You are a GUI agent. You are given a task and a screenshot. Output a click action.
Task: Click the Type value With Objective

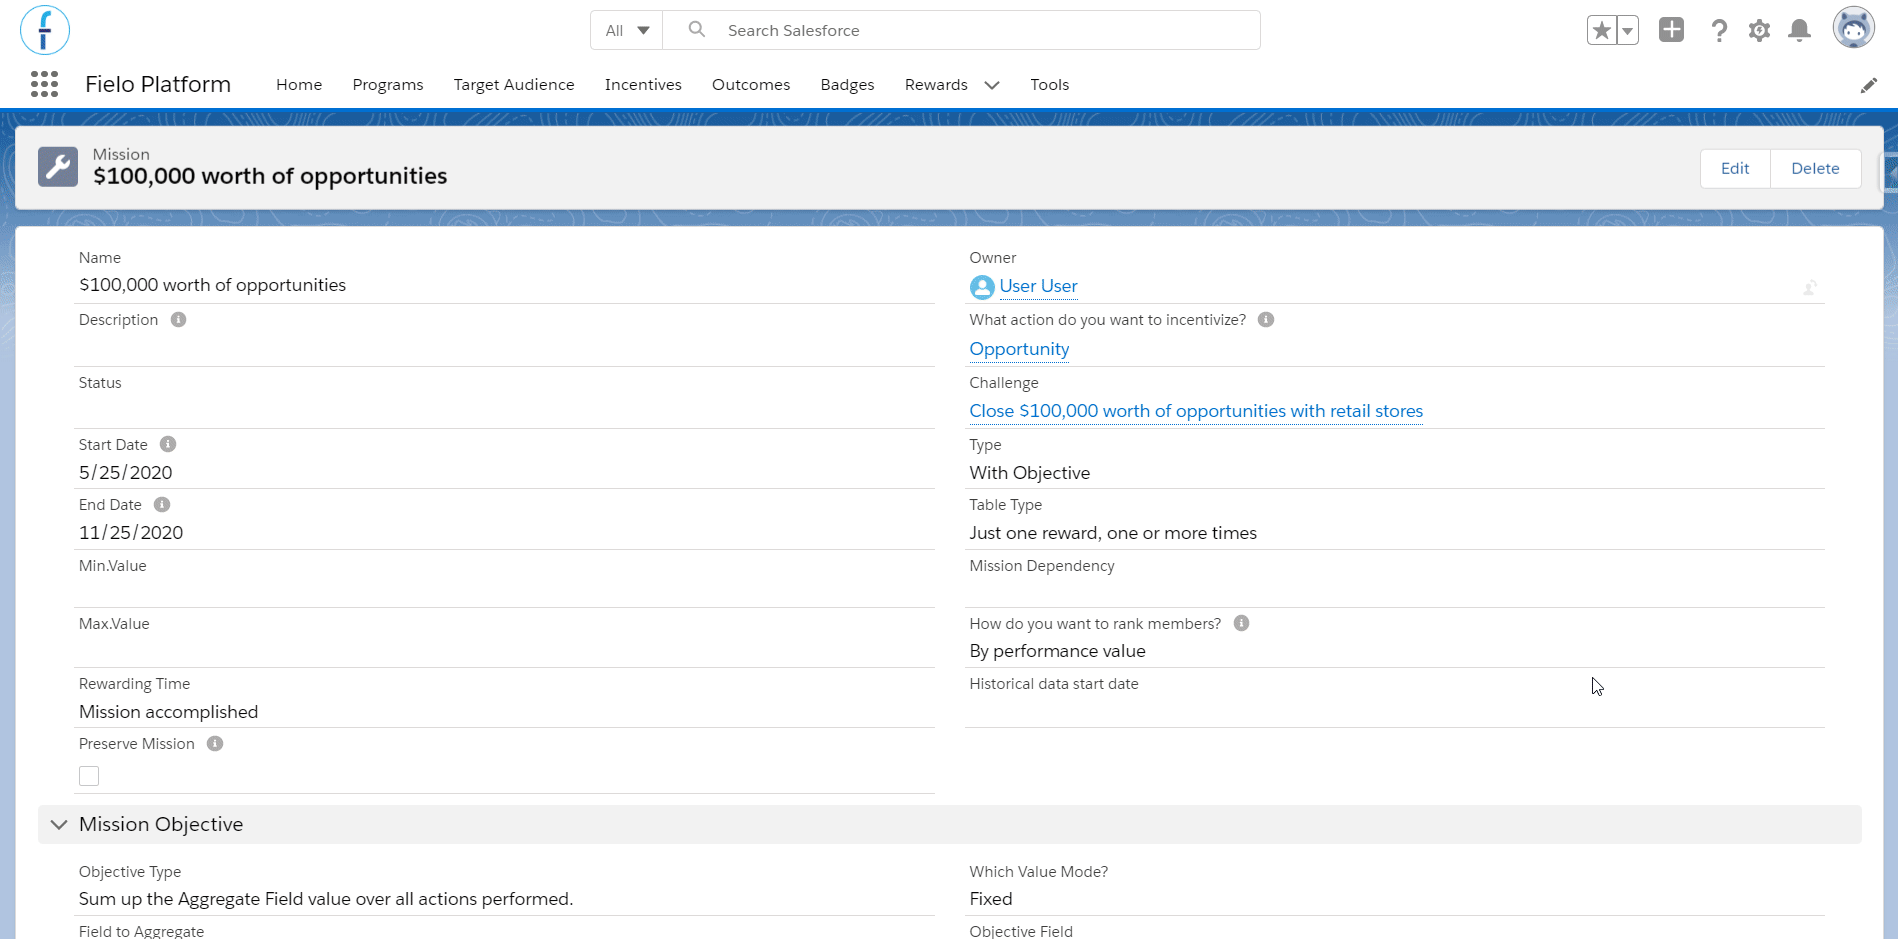click(x=1030, y=473)
